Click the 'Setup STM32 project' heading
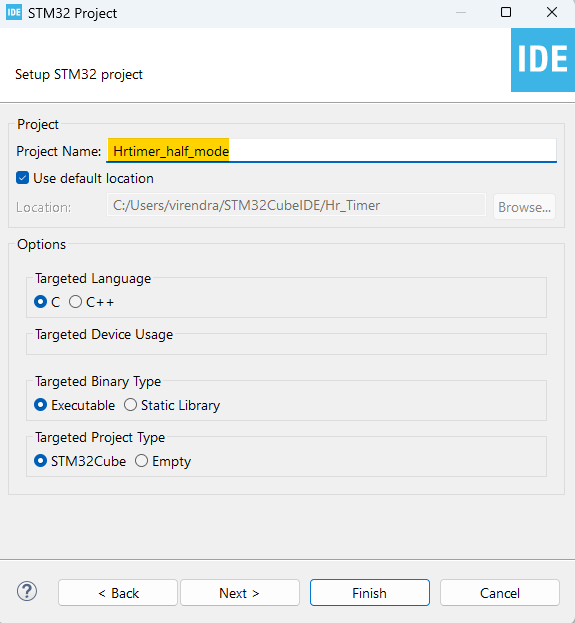575x623 pixels. tap(79, 74)
